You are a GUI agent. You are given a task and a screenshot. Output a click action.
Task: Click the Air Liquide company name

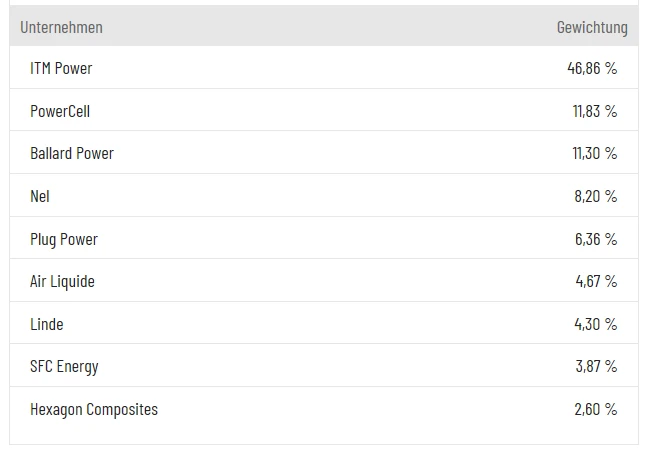click(62, 281)
